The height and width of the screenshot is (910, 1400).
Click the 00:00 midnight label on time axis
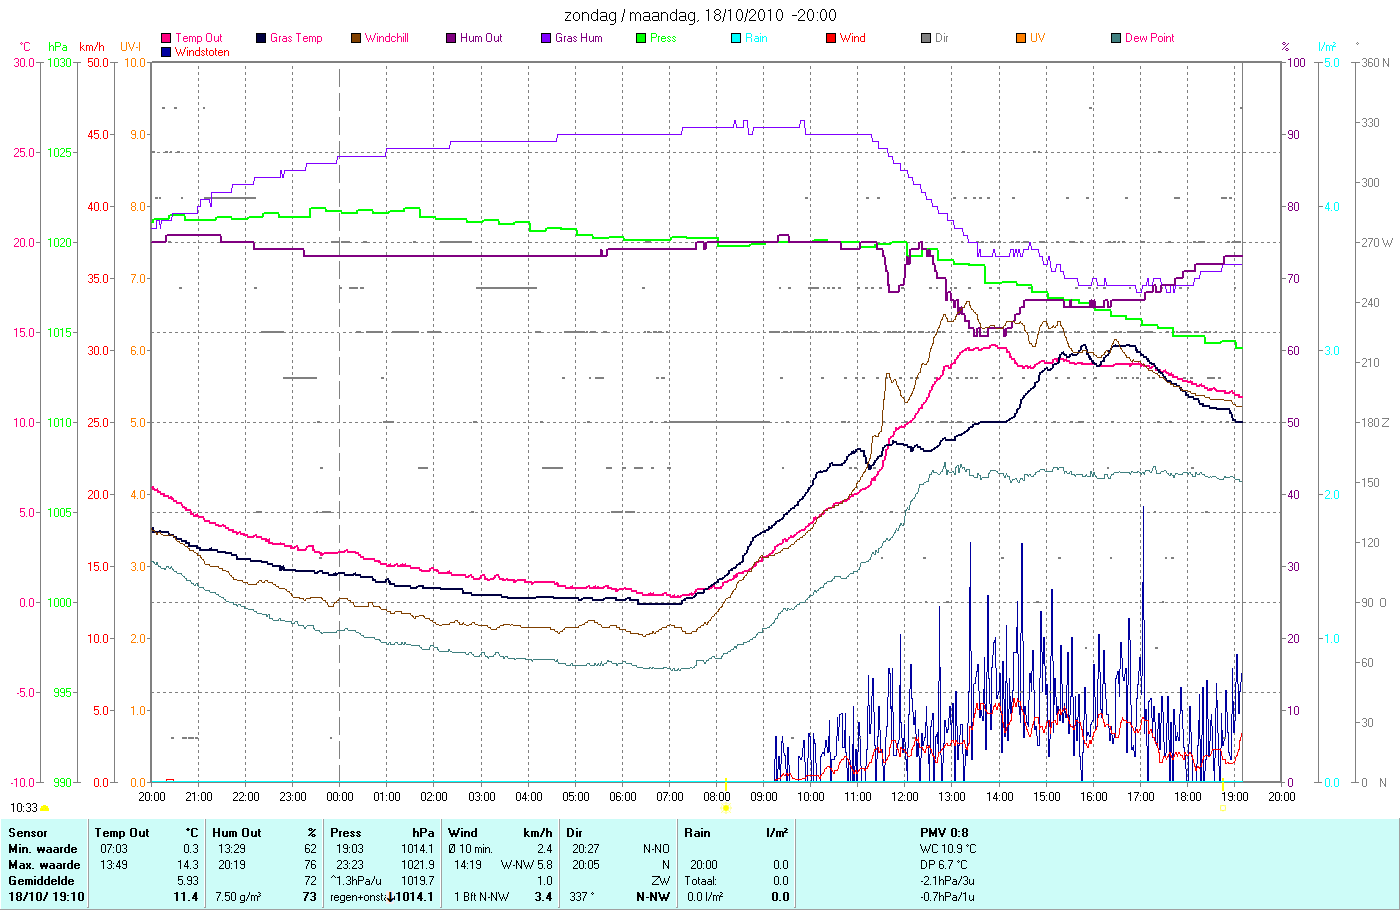tap(340, 797)
